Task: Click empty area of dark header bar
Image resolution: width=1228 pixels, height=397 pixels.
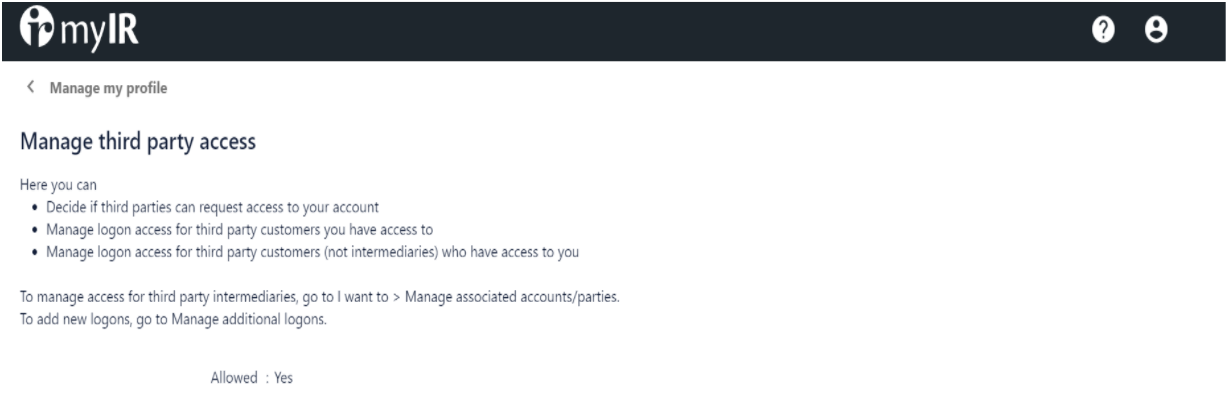Action: point(600,30)
